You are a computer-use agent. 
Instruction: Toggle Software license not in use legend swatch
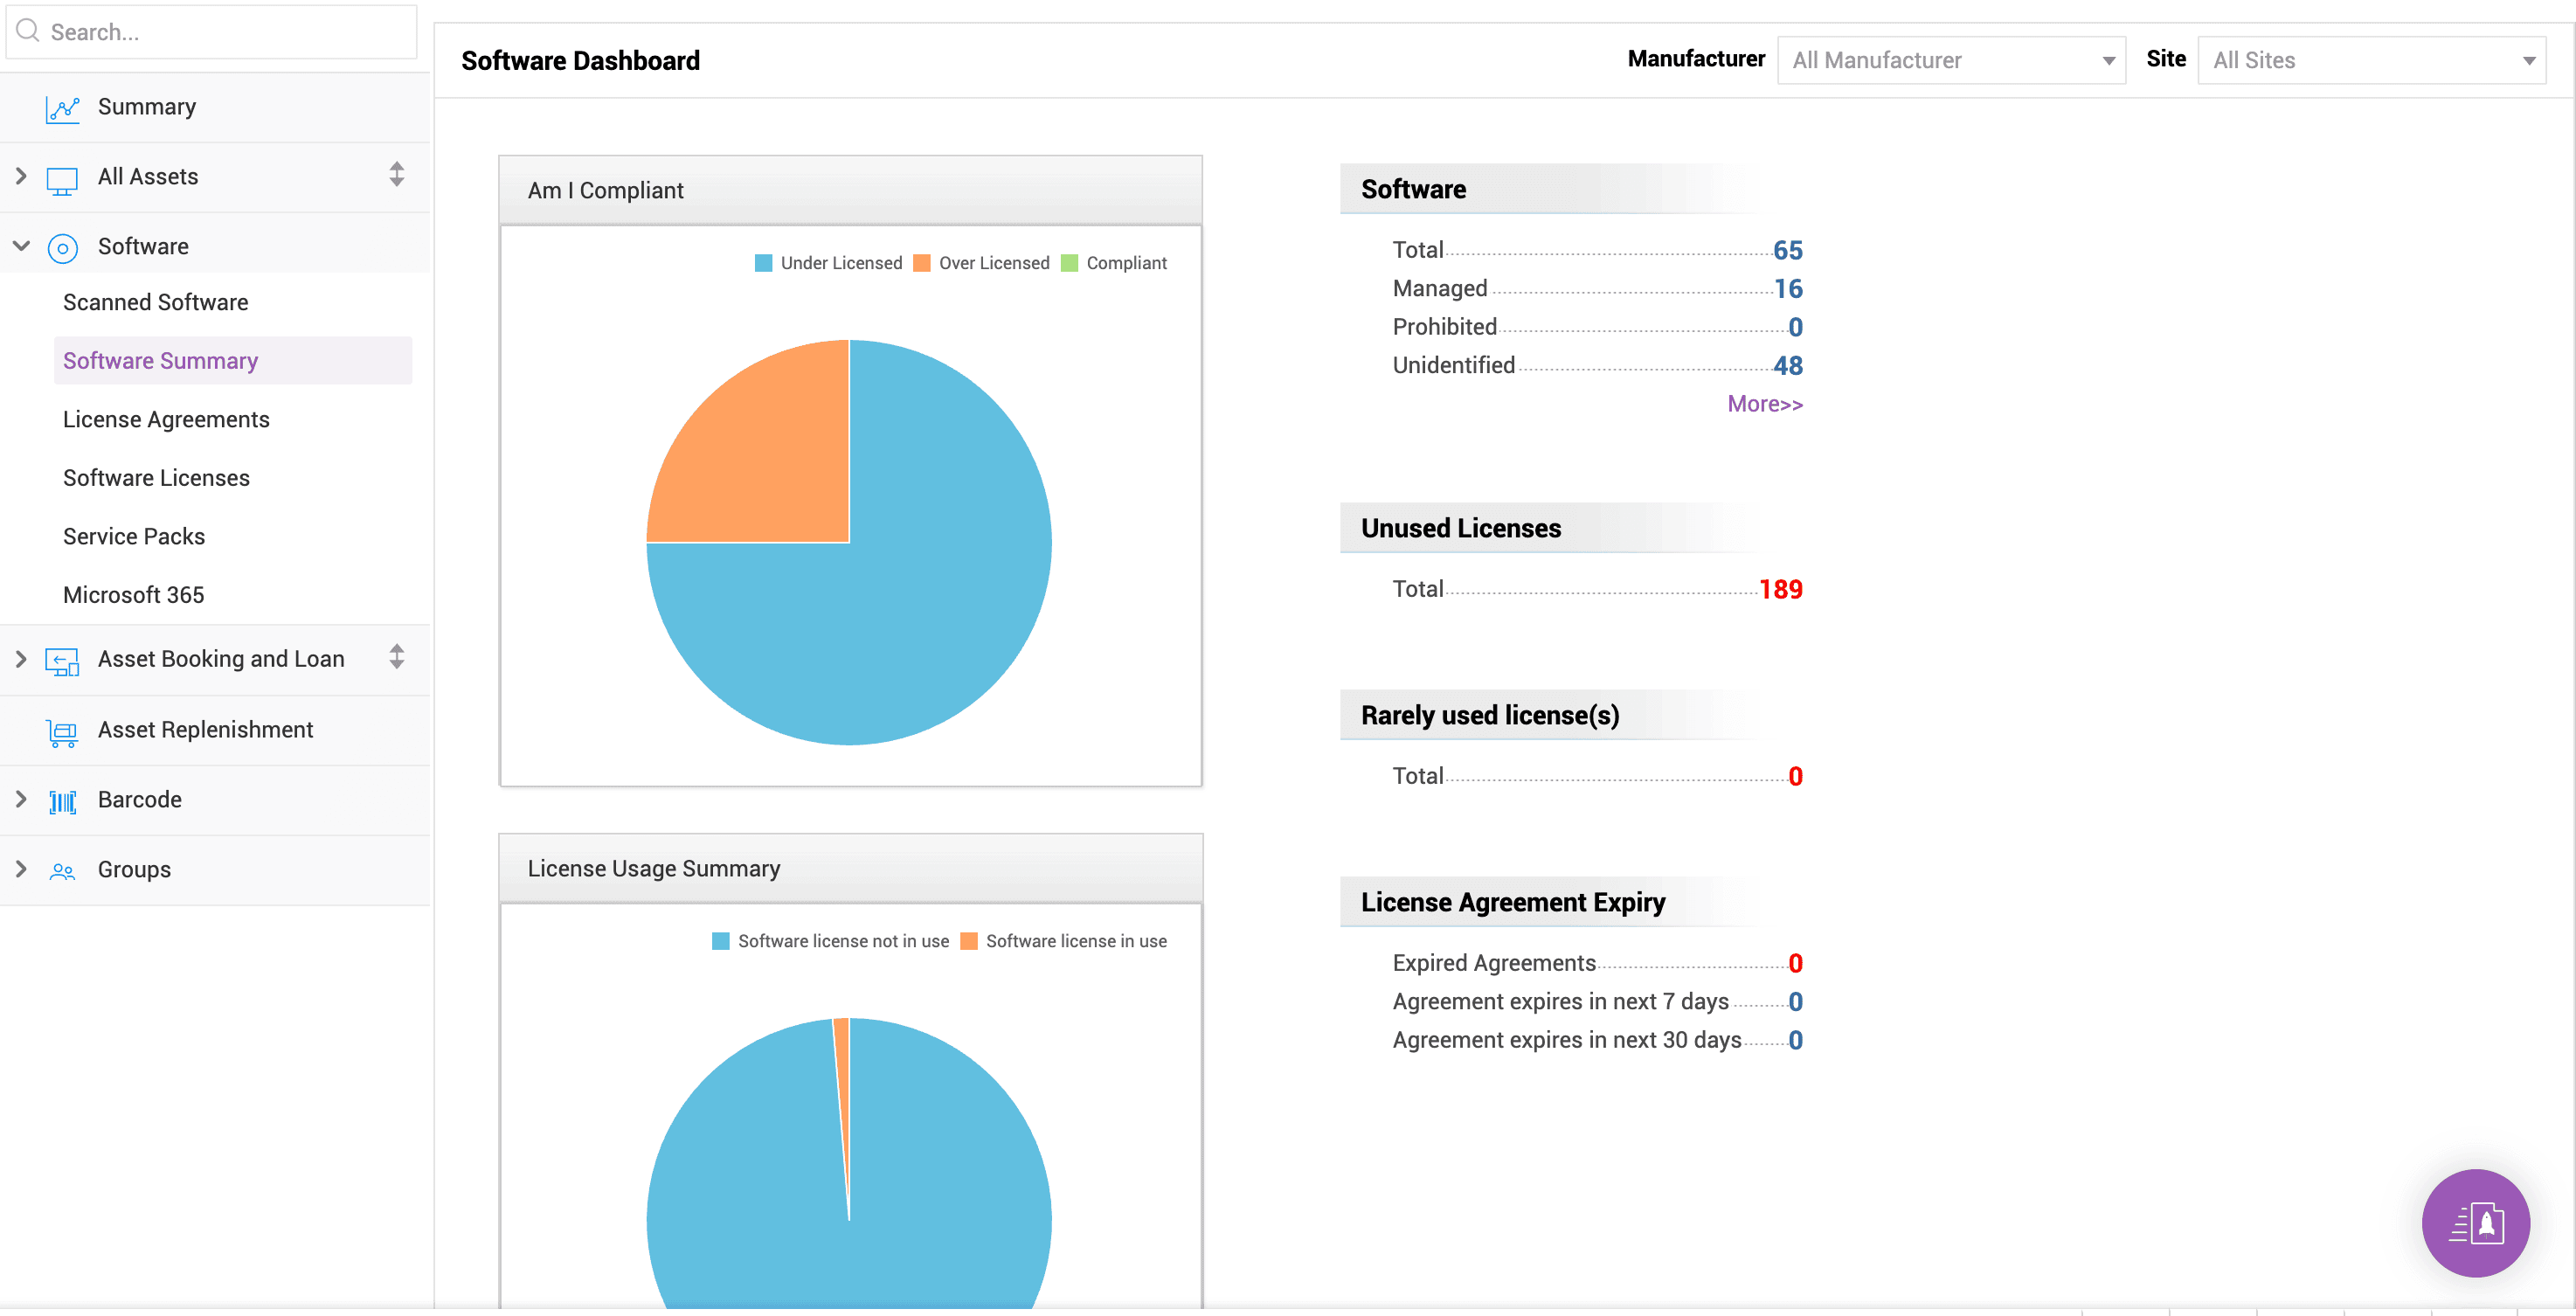pyautogui.click(x=720, y=941)
